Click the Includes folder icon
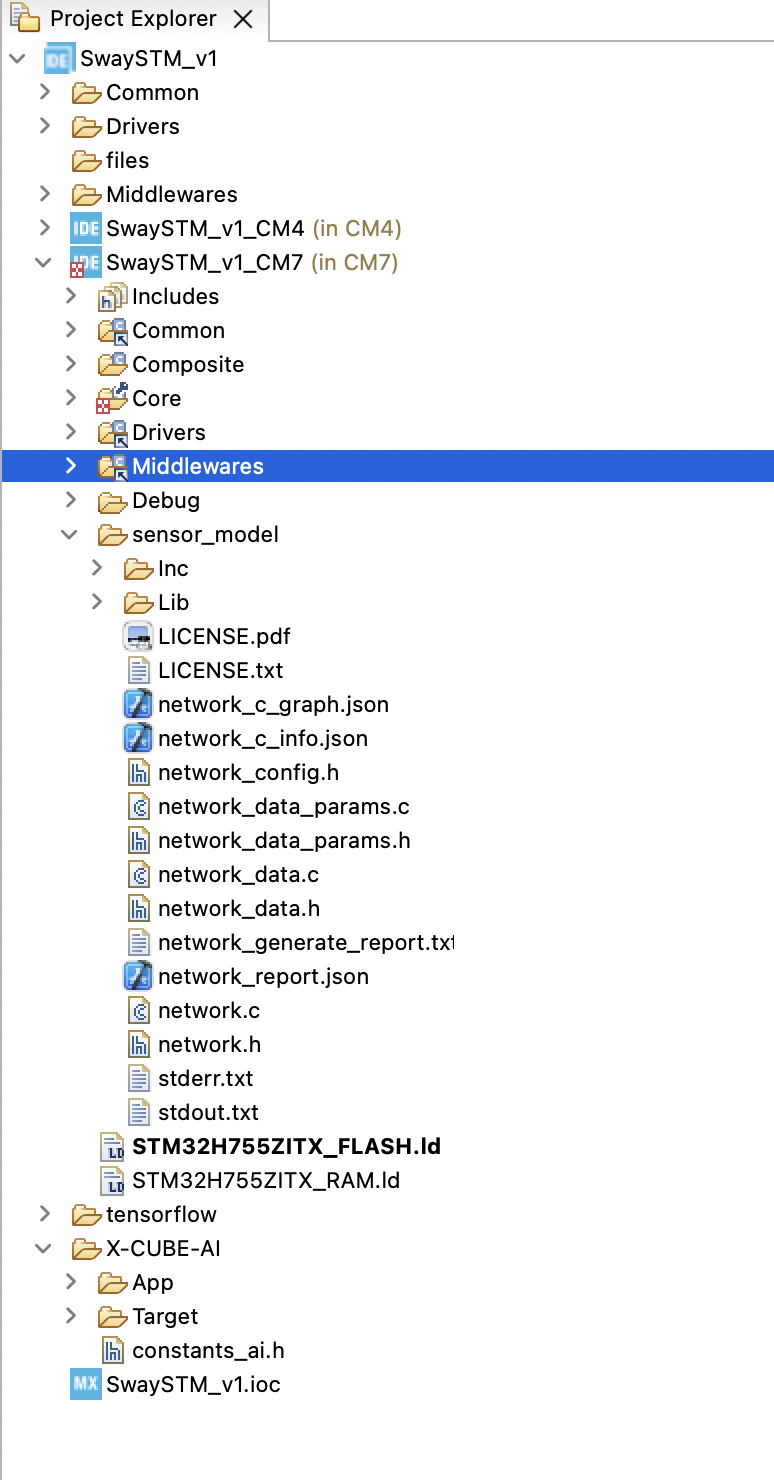Screen dimensions: 774x1480 112,296
